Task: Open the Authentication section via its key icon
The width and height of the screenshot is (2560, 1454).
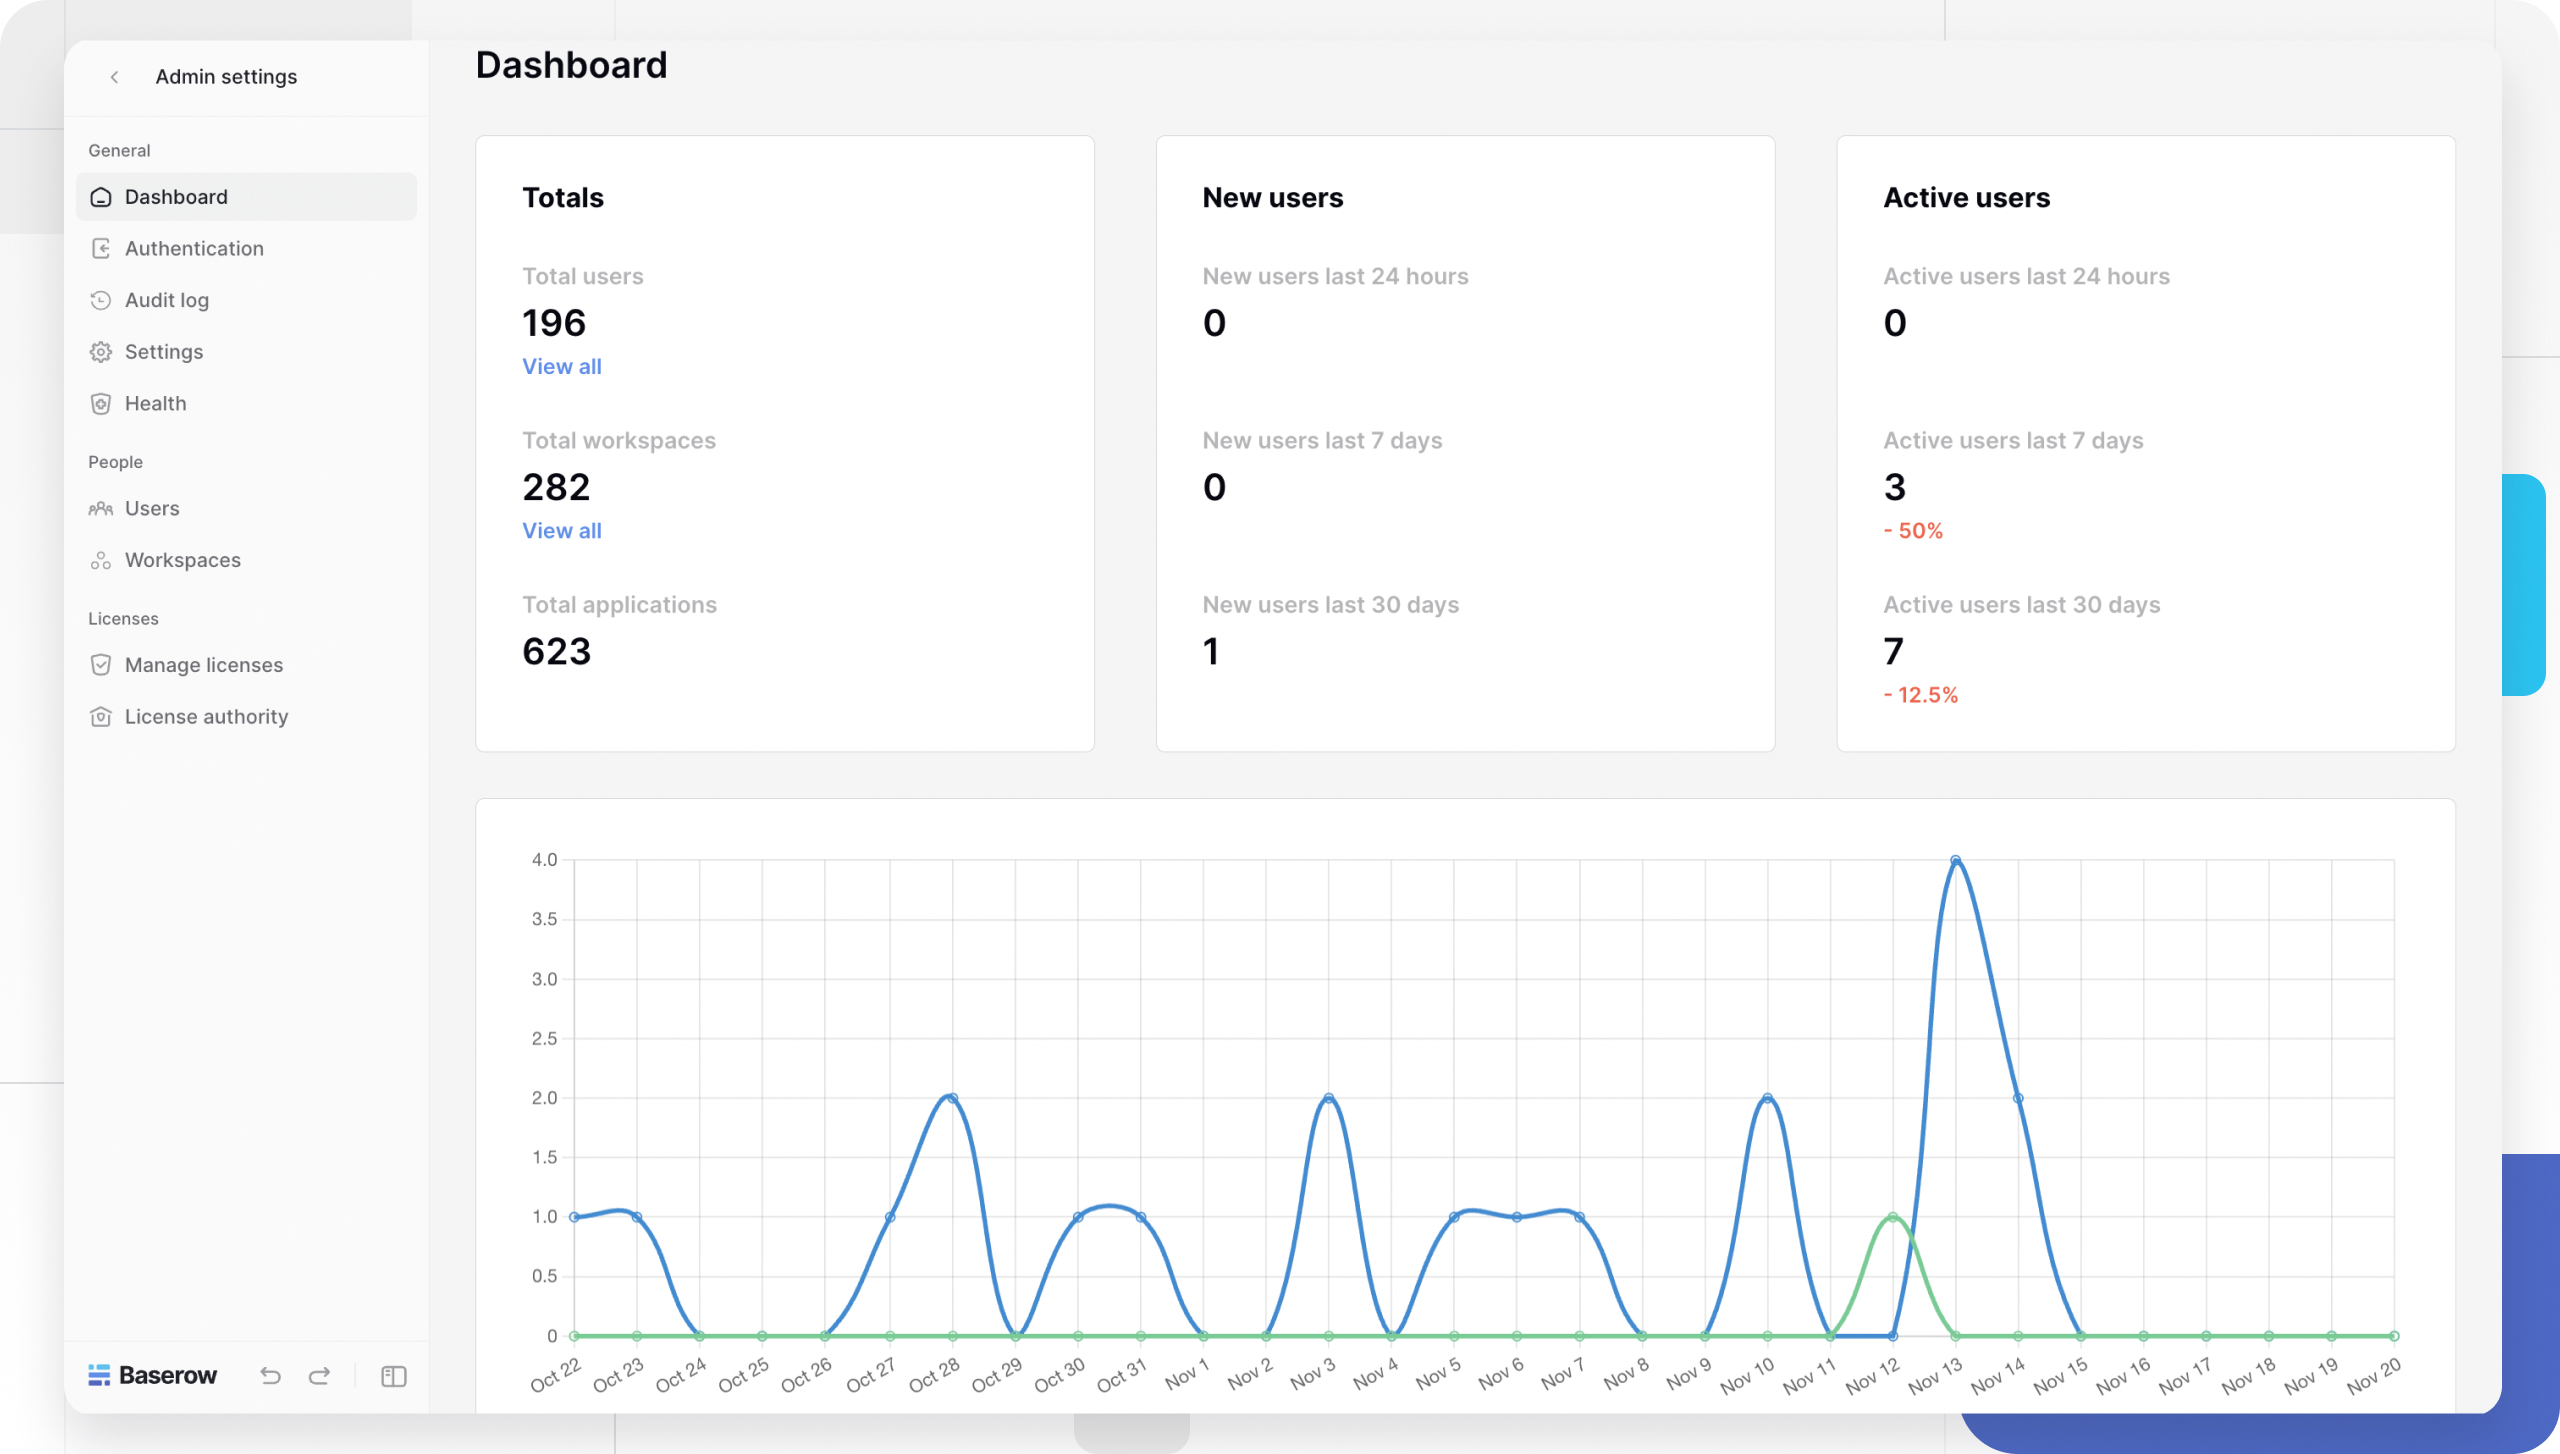Action: [x=101, y=248]
